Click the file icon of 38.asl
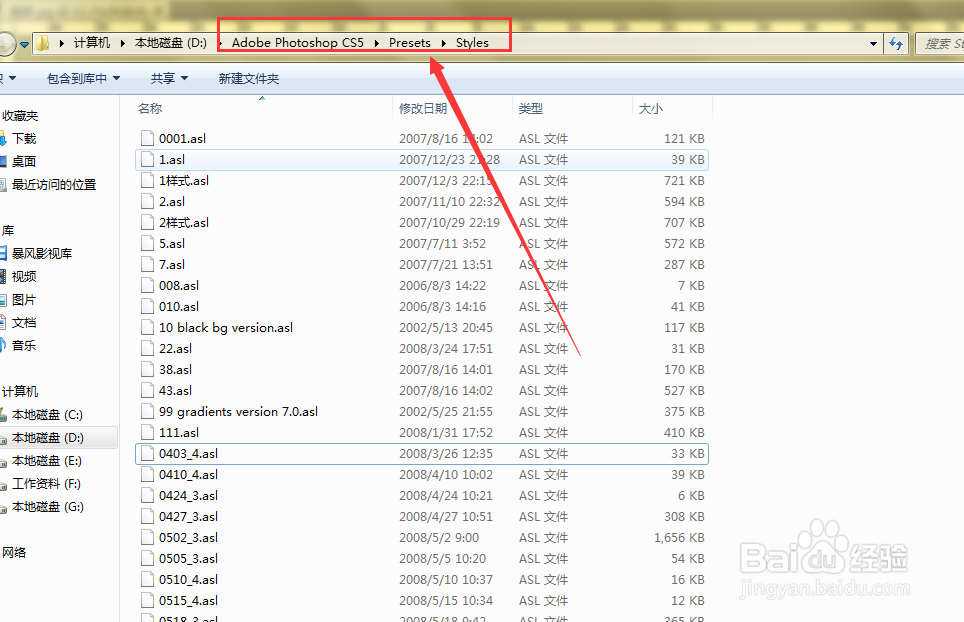 (147, 369)
